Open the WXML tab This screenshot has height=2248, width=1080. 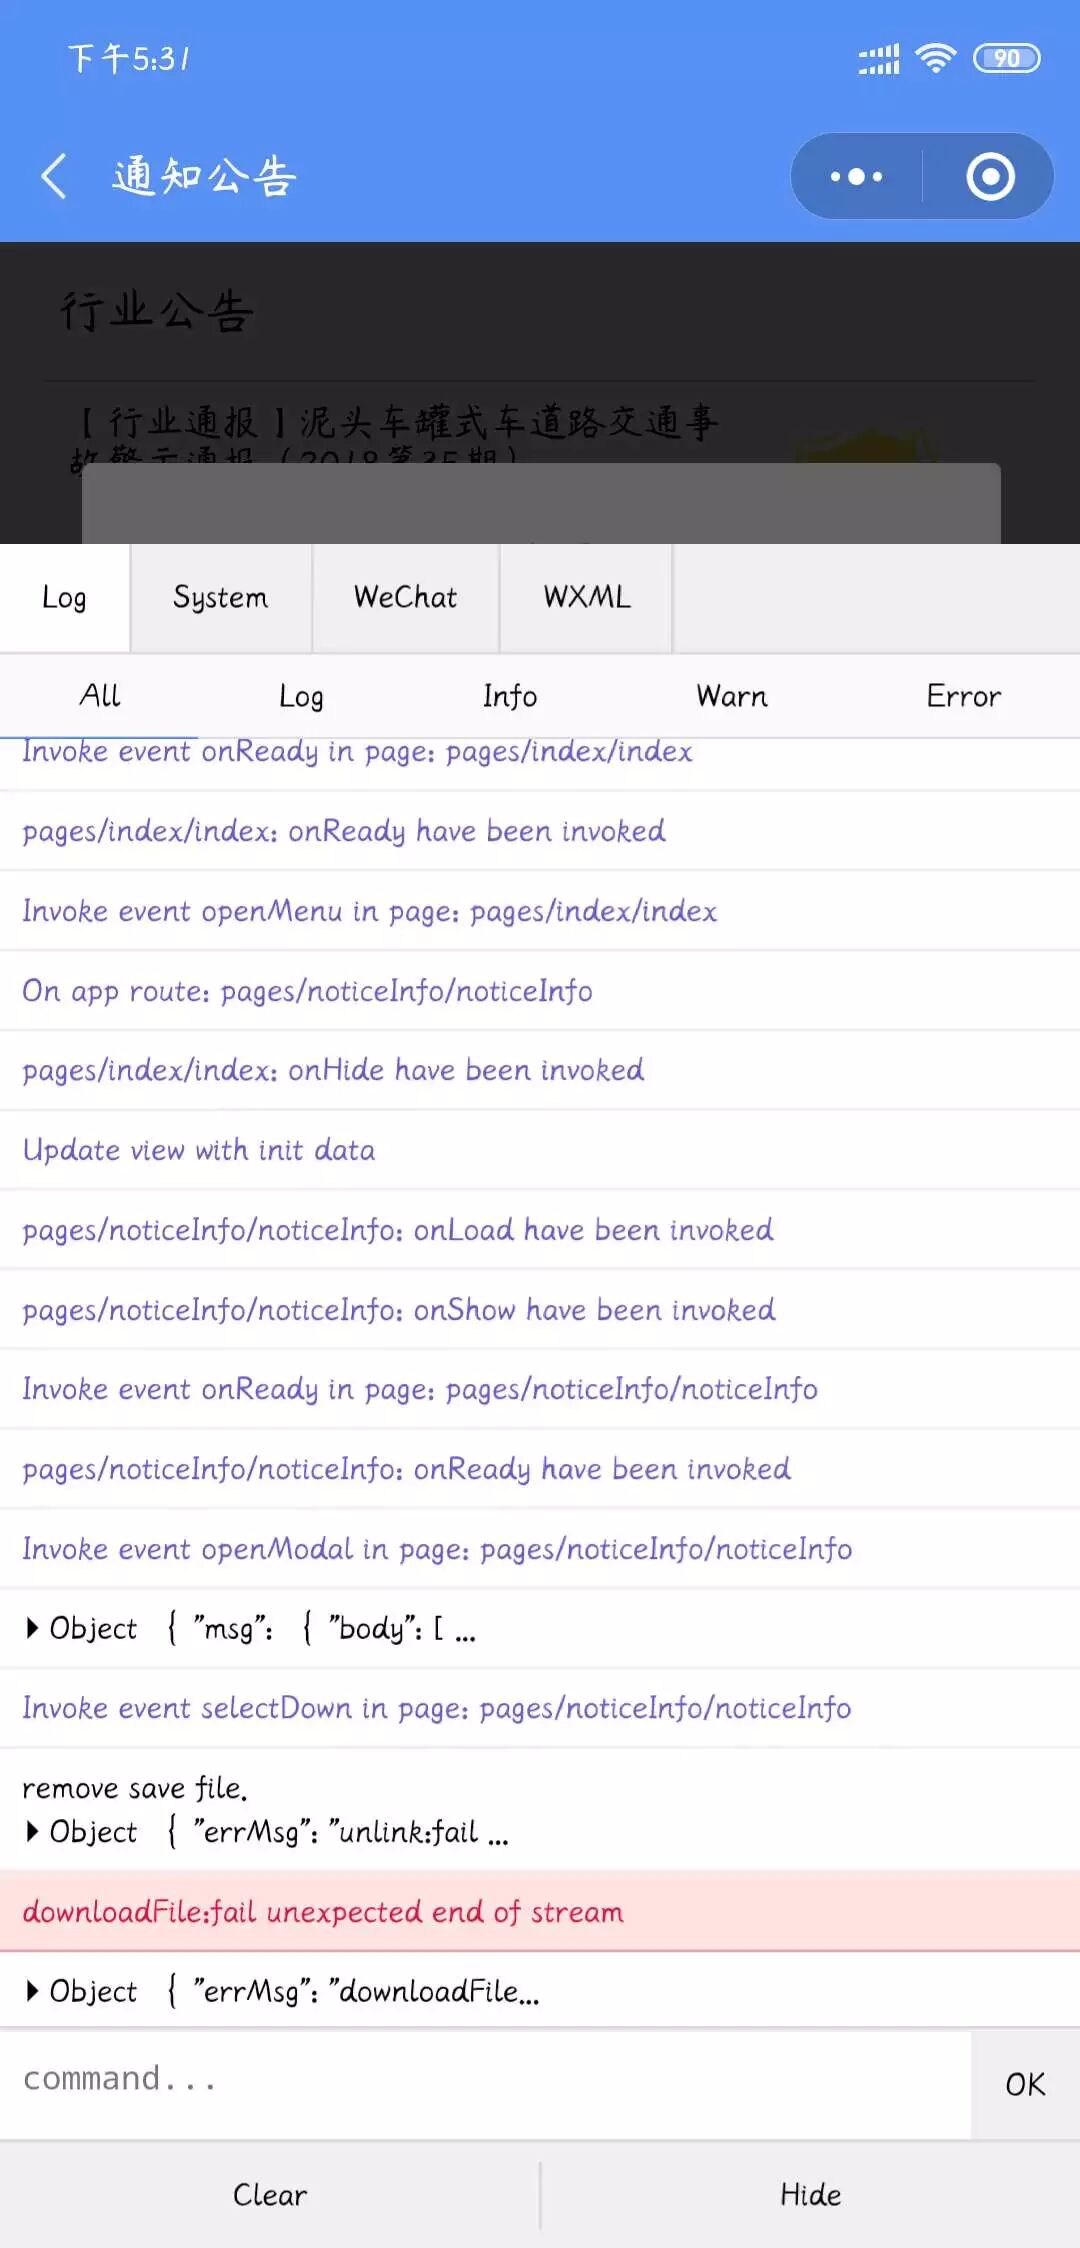point(587,598)
